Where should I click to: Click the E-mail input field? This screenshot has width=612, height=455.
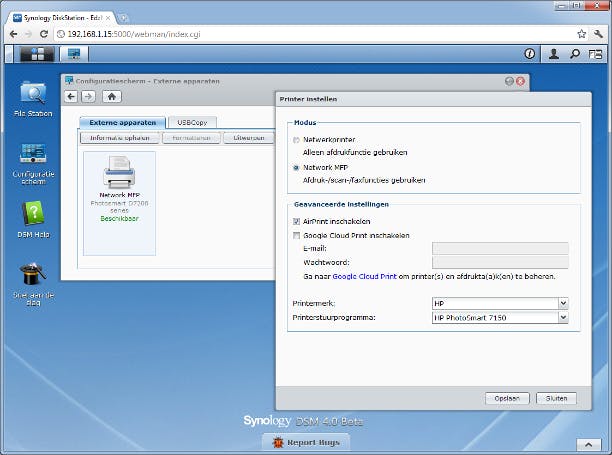(500, 248)
